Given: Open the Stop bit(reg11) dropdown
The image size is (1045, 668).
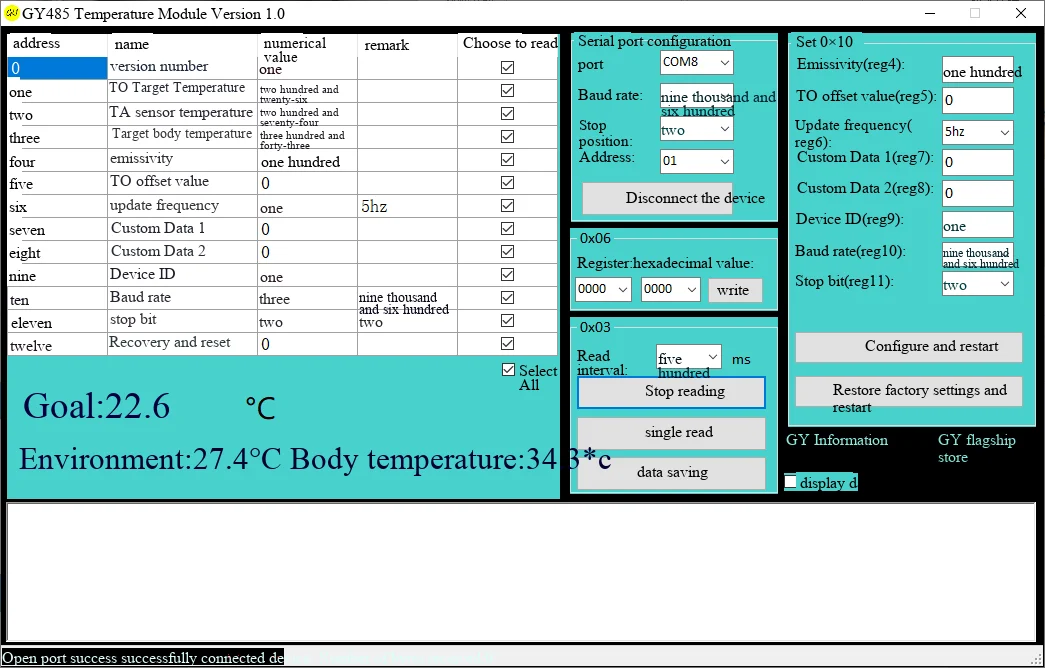Looking at the screenshot, I should pyautogui.click(x=978, y=285).
